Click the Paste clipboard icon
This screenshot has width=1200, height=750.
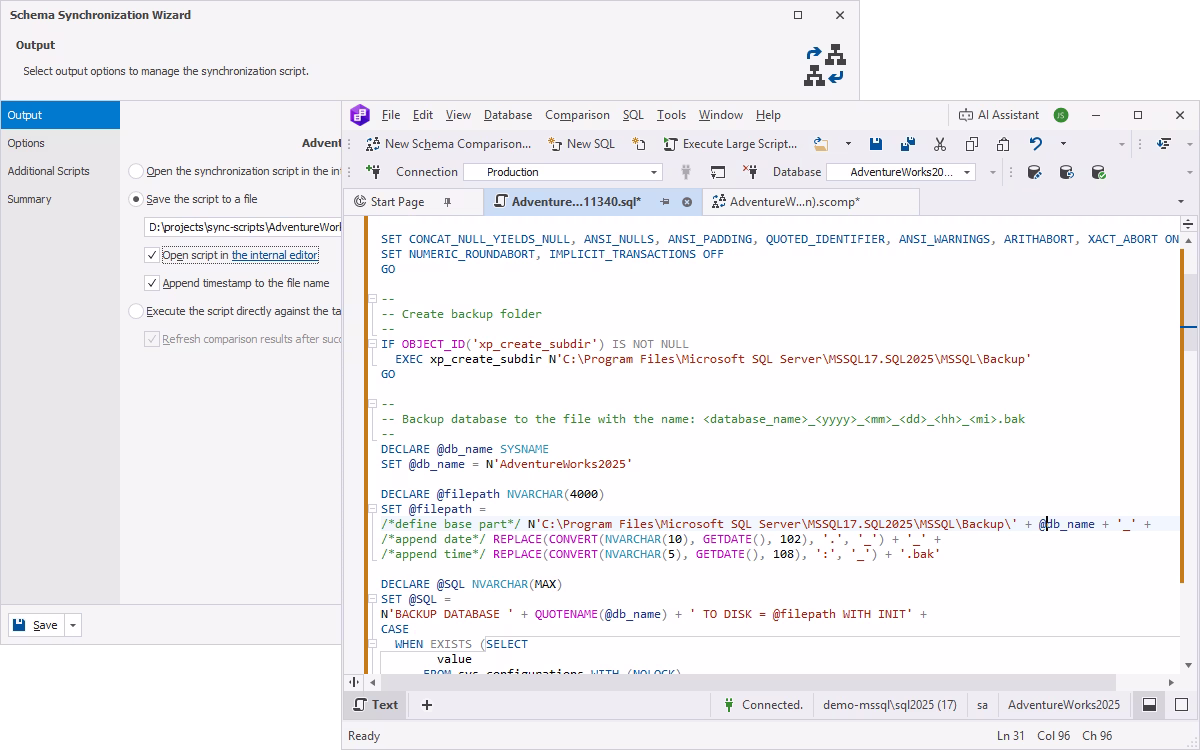coord(1003,144)
